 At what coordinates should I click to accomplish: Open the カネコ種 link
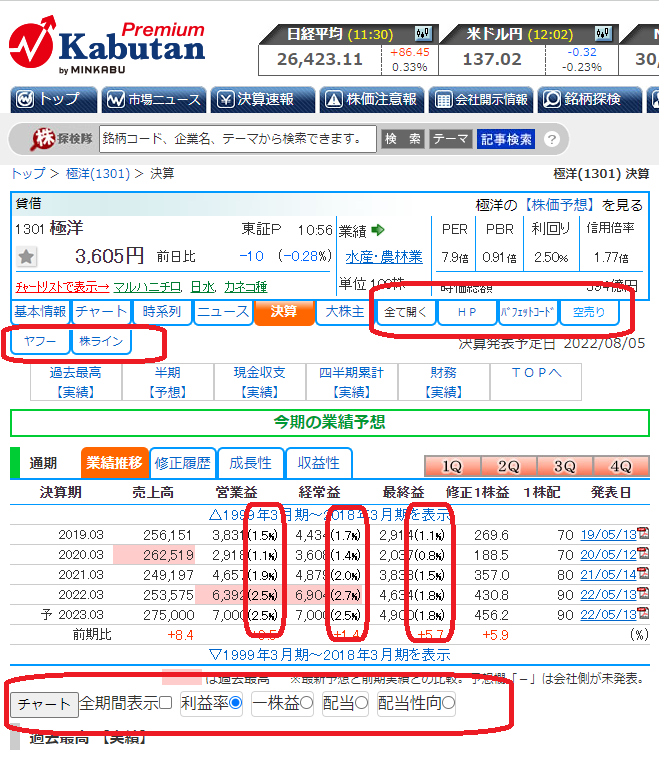coord(246,287)
